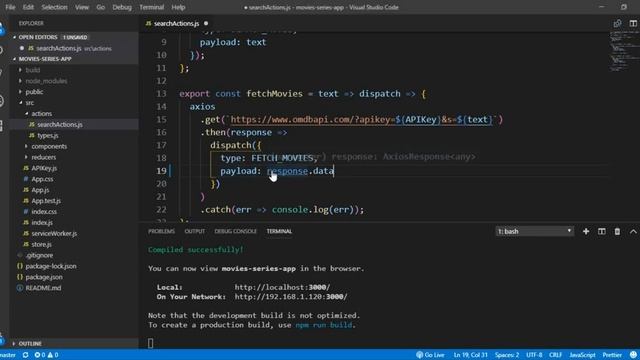
Task: Collapse the Open Editors section
Action: point(38,37)
